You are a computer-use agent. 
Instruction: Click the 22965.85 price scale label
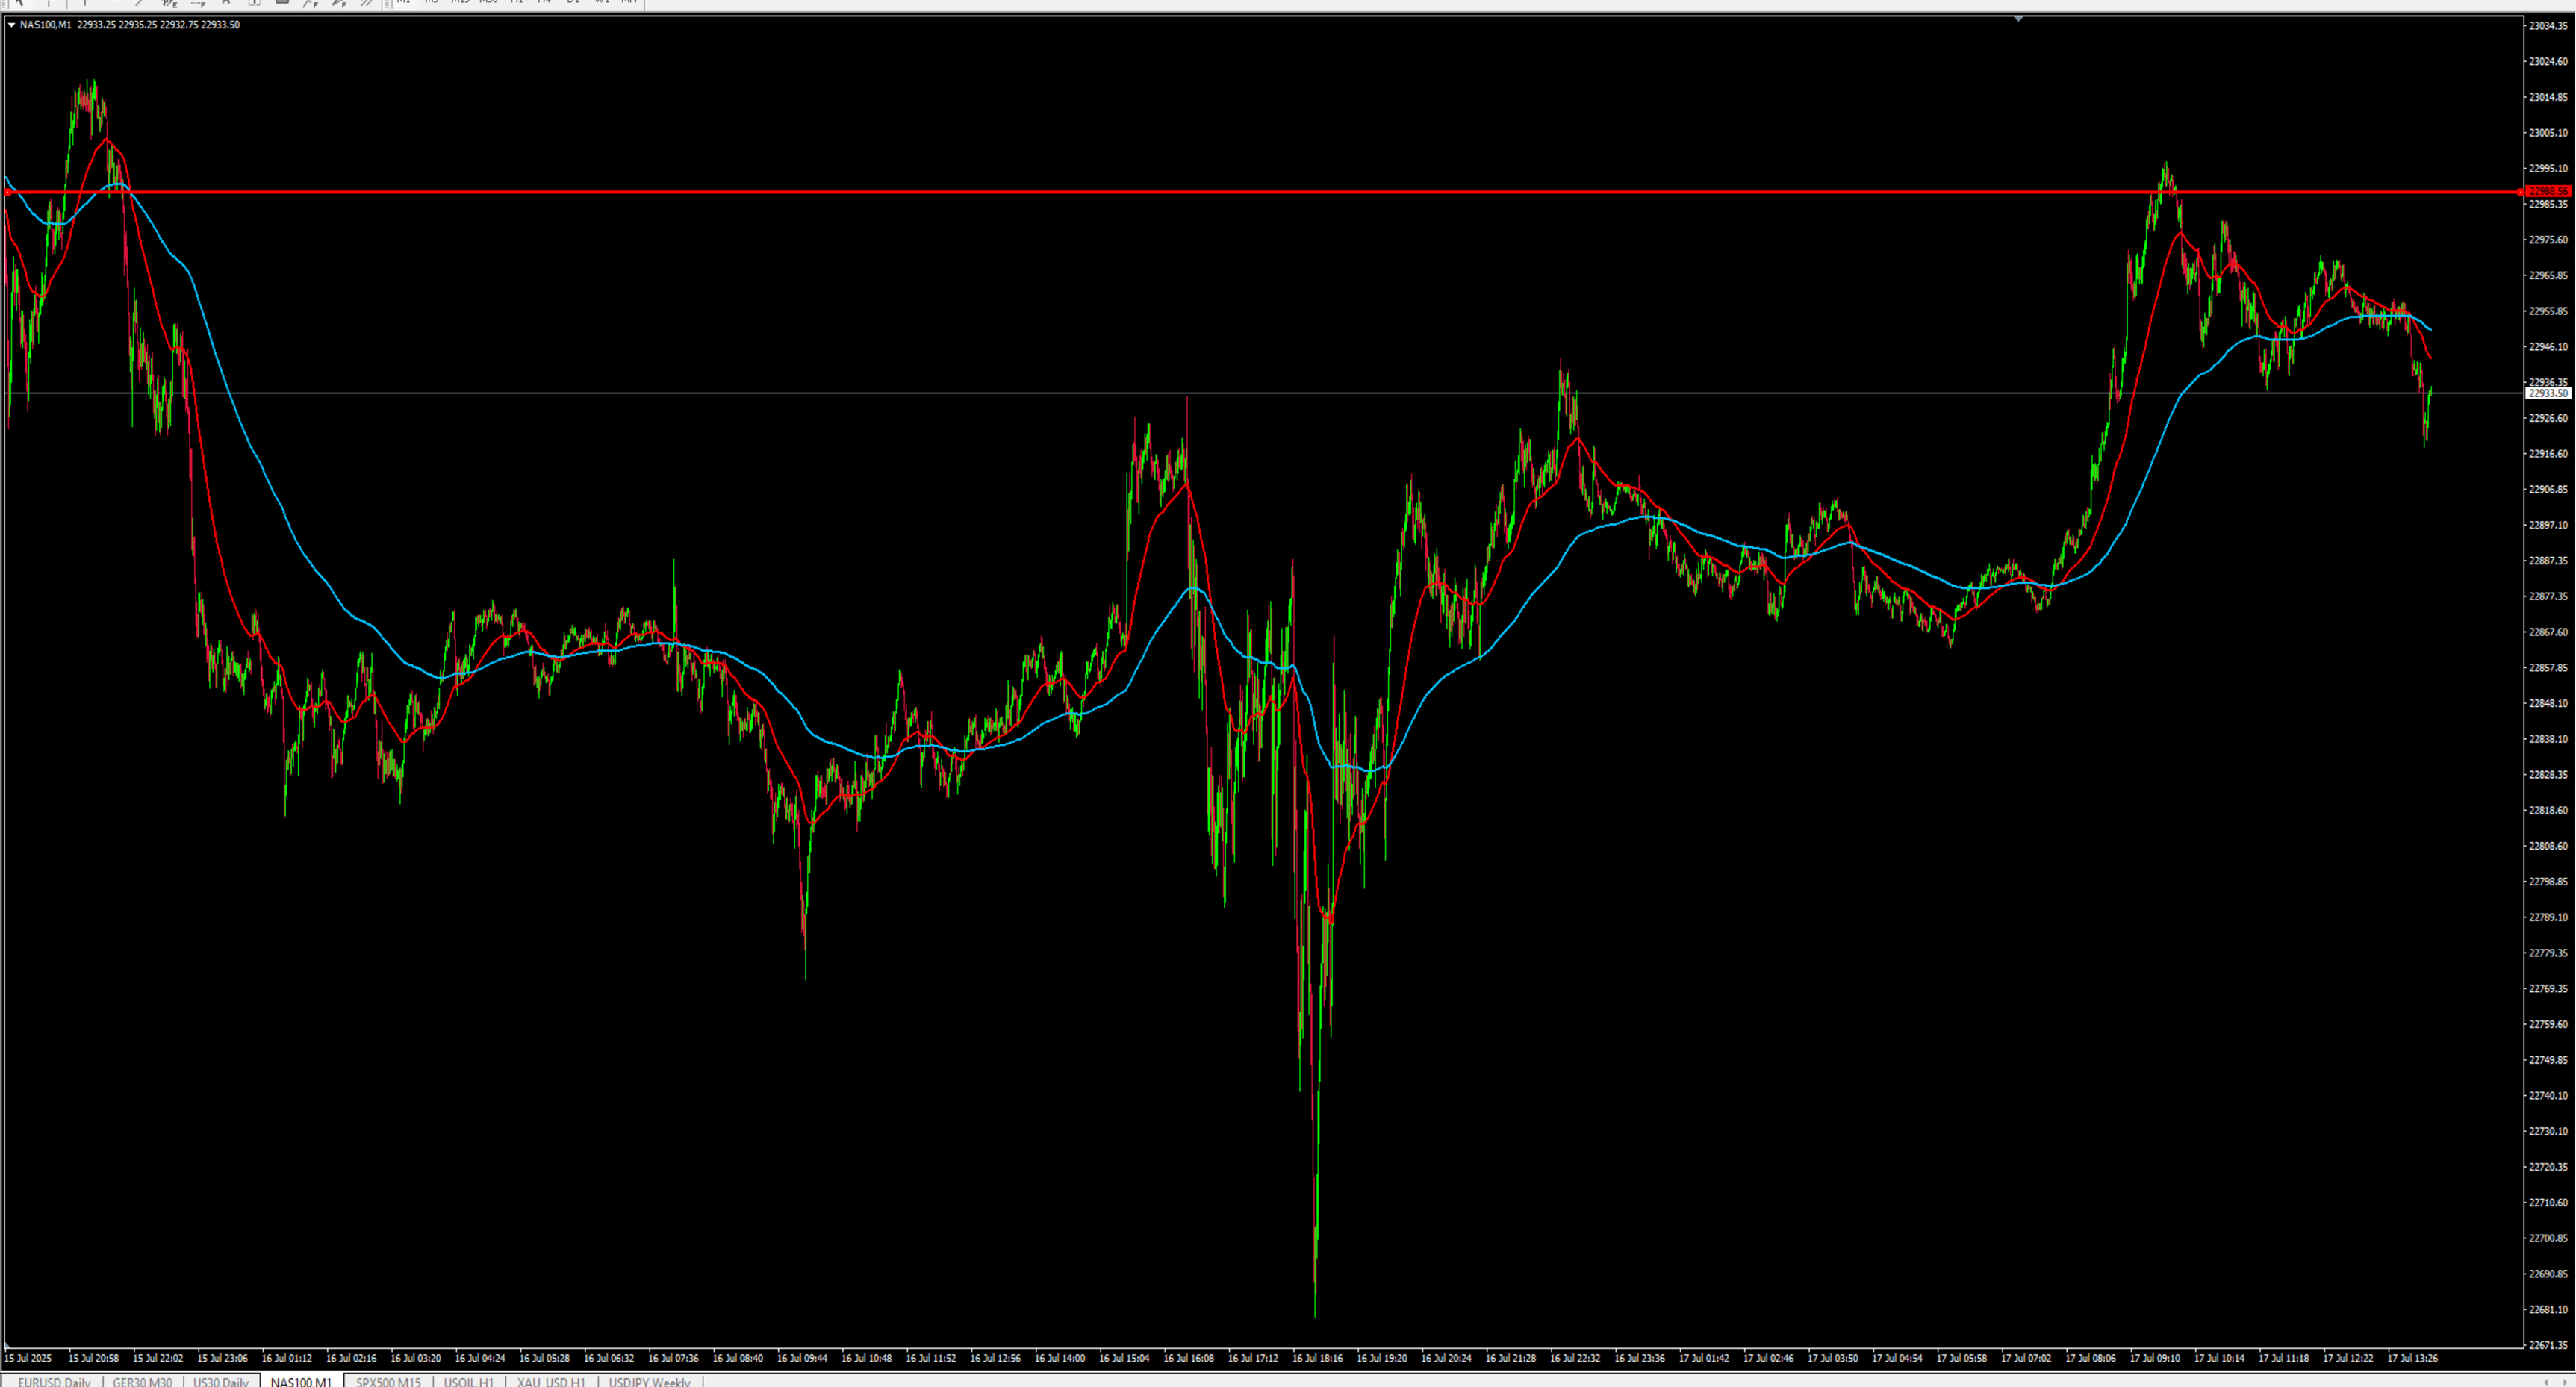[x=2548, y=276]
